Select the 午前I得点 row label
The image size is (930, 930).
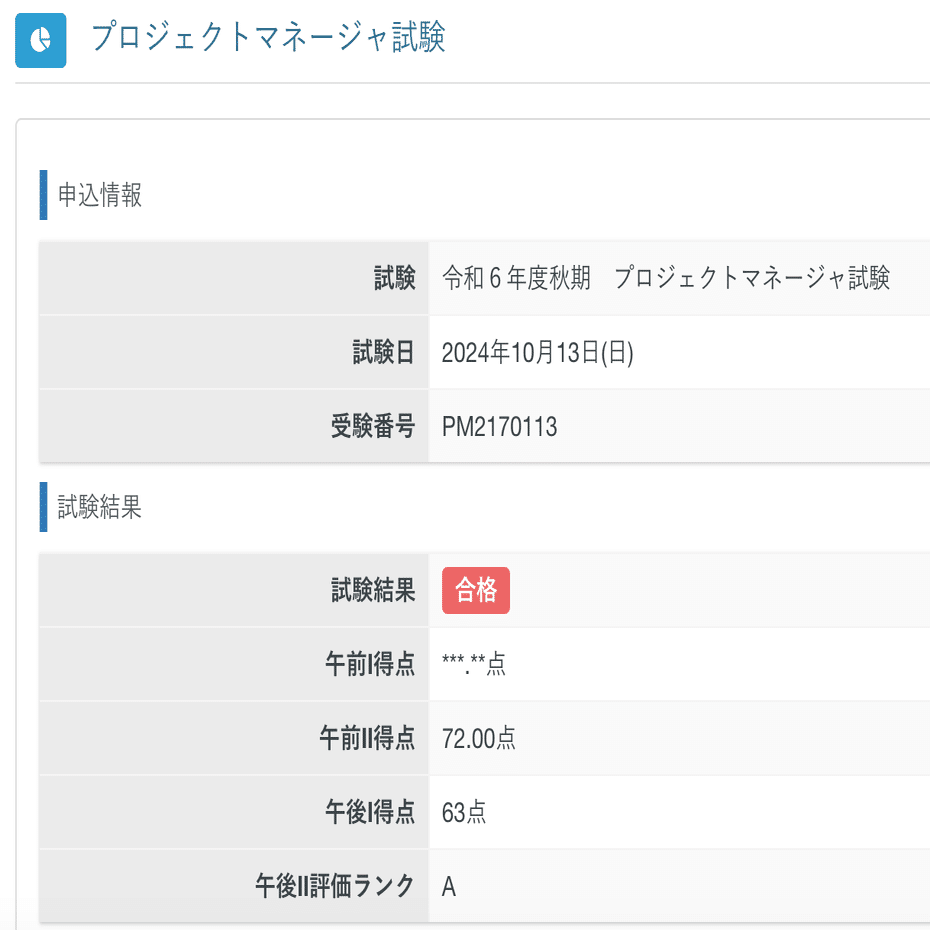click(370, 665)
